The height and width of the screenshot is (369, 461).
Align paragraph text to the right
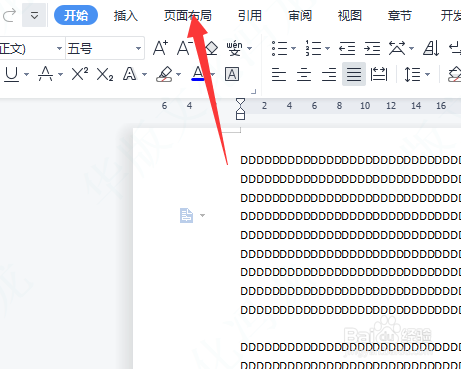pos(329,74)
